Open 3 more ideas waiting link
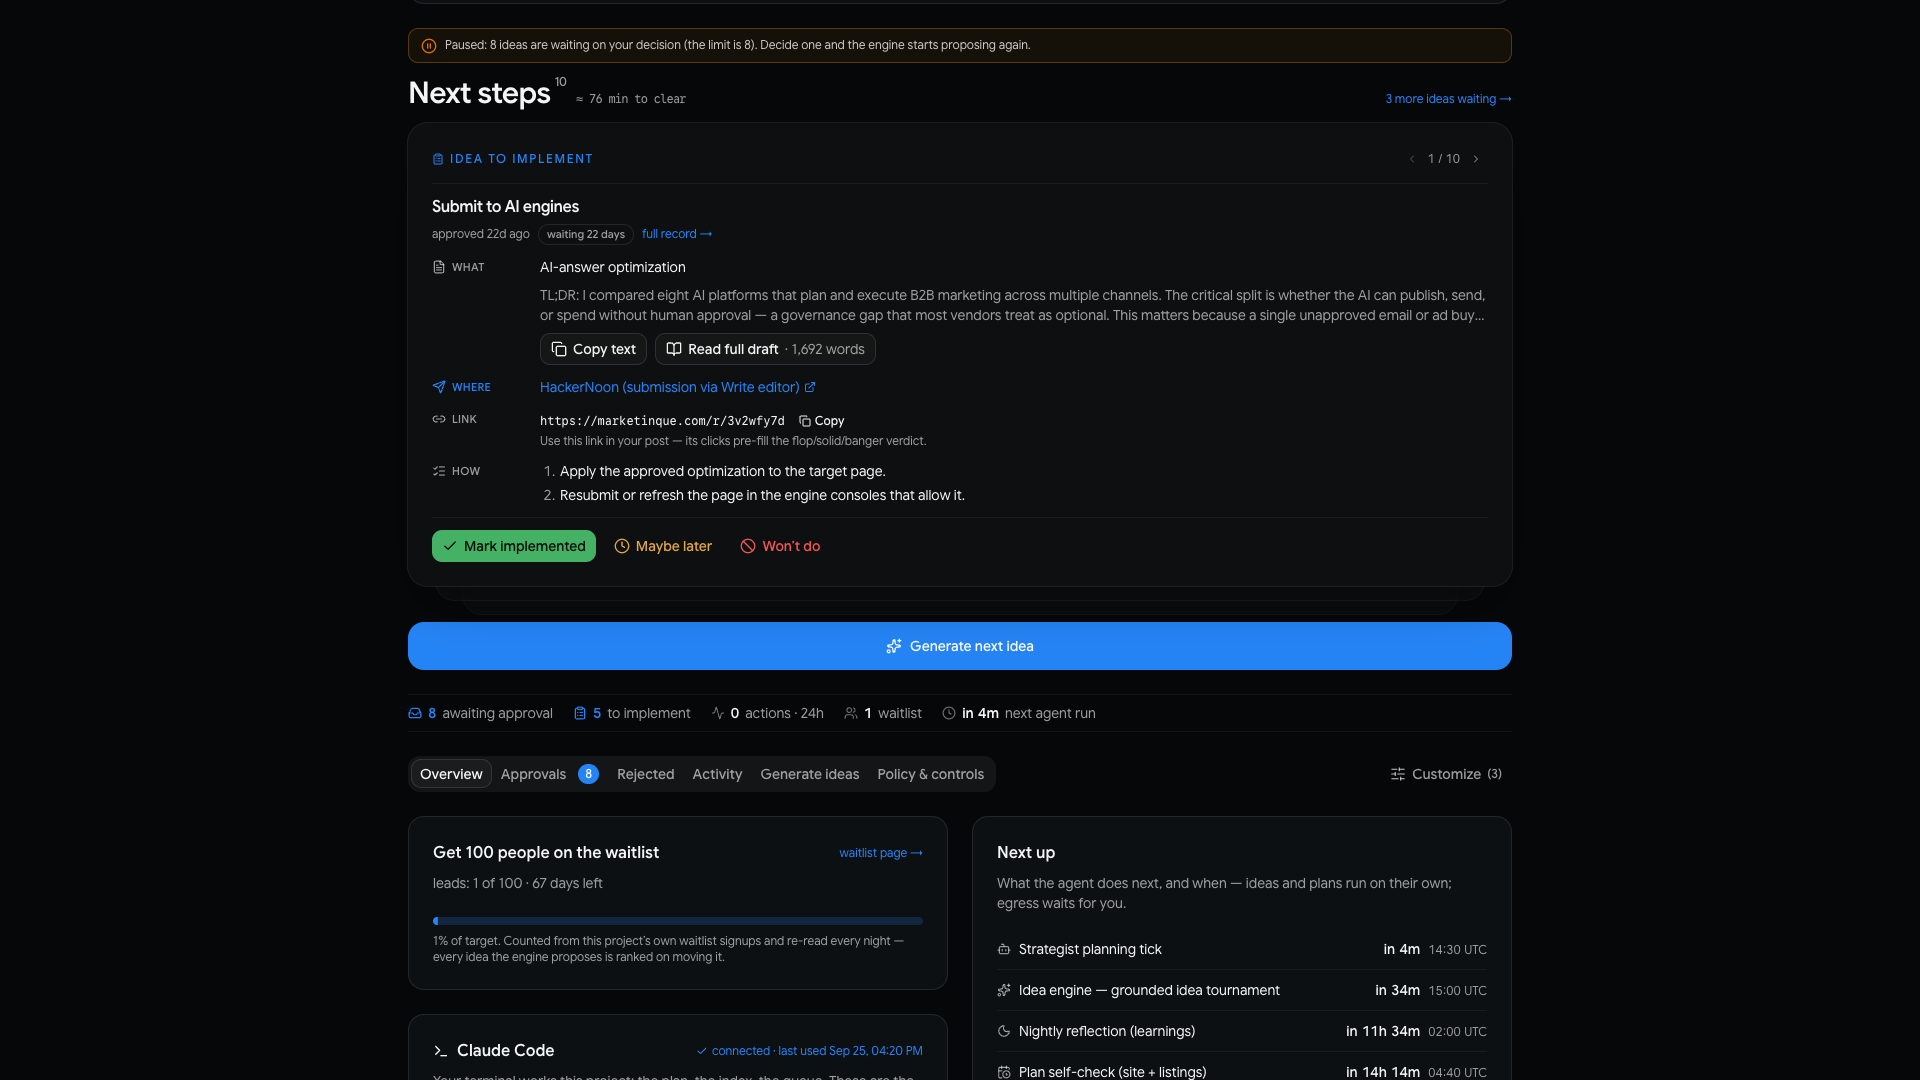1920x1080 pixels. pyautogui.click(x=1448, y=99)
